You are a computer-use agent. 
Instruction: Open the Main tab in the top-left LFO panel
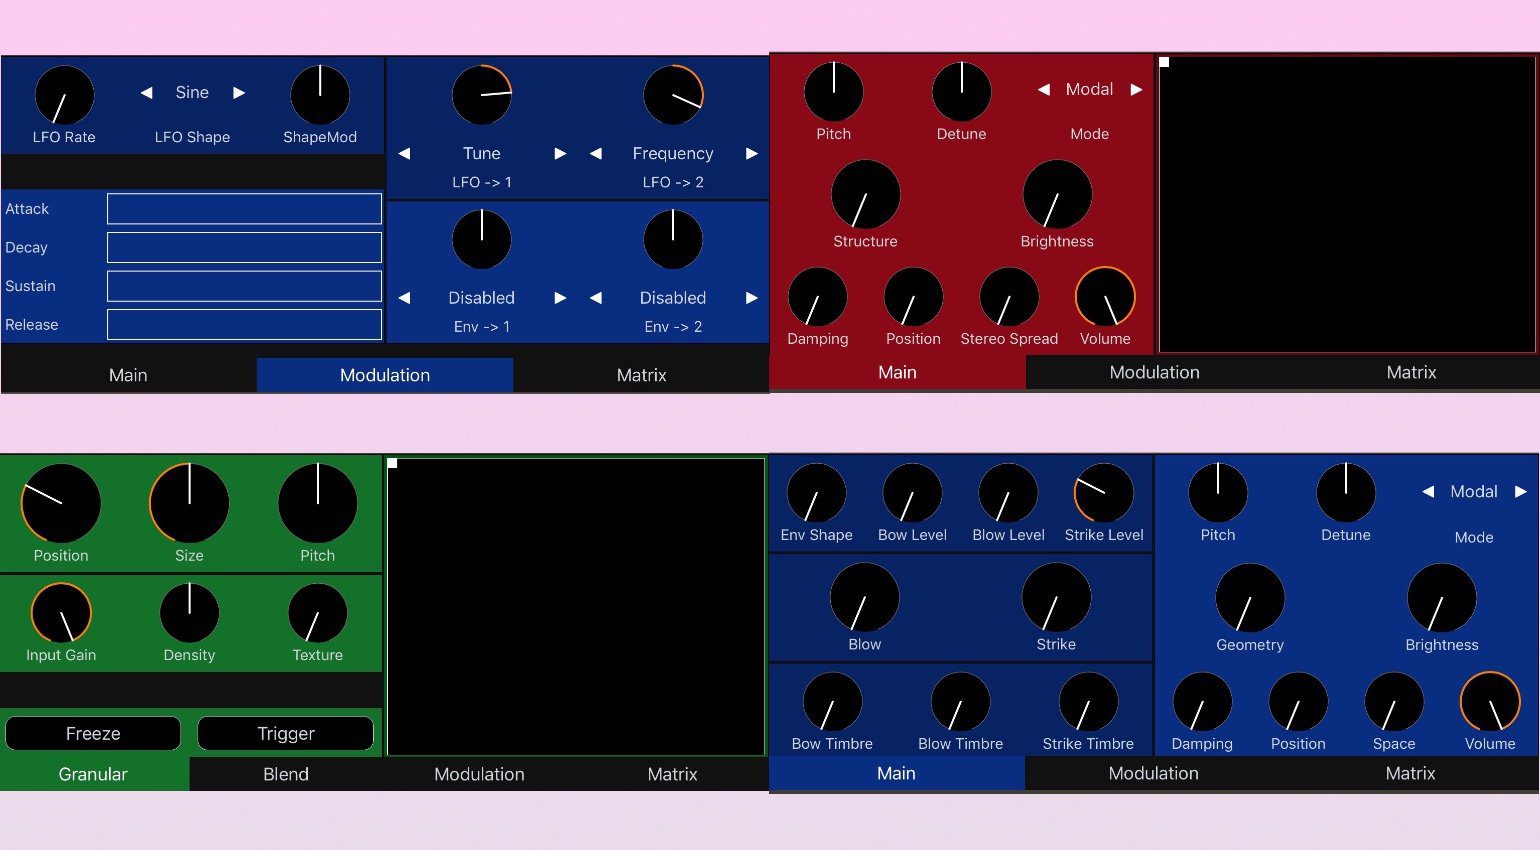[x=128, y=375]
